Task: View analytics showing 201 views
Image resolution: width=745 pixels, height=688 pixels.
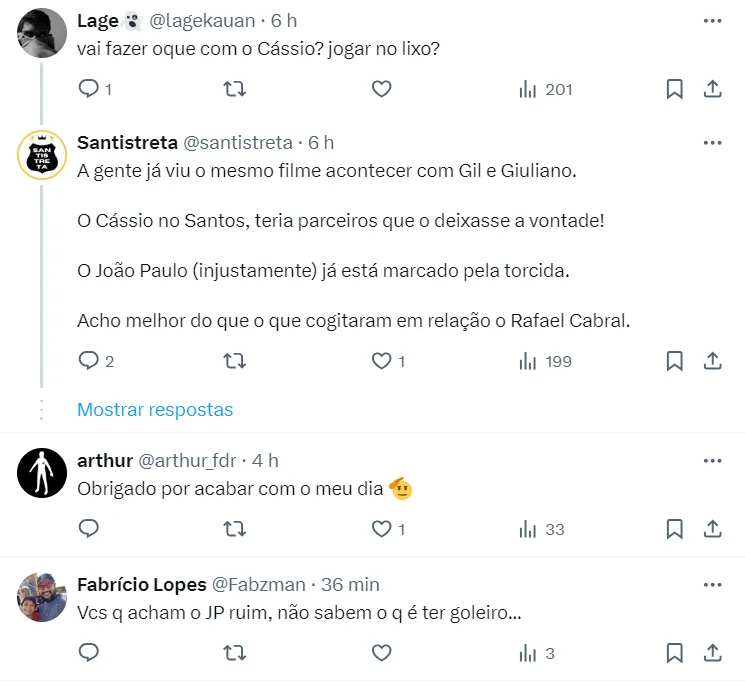Action: (545, 89)
